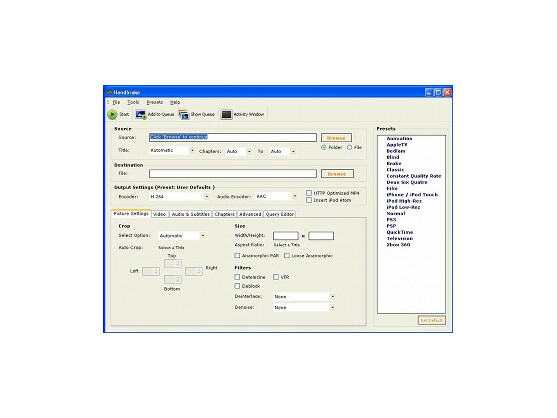
Task: Click the Source Browse button
Action: (x=336, y=138)
